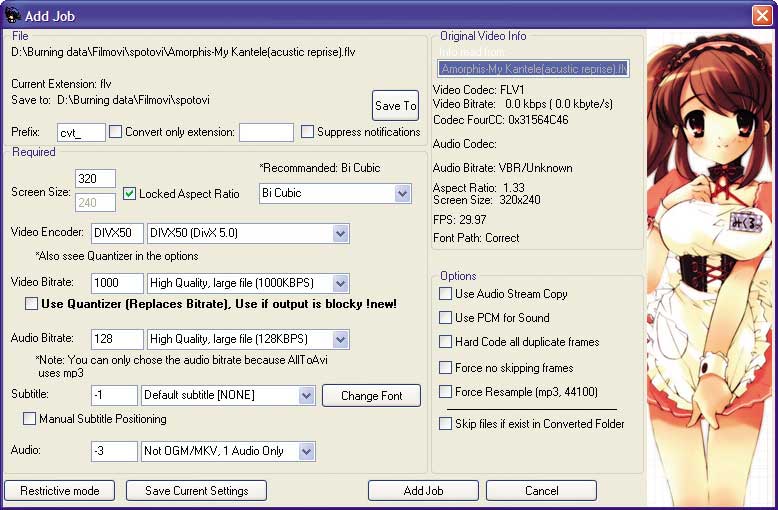Click the Screen Size: 320x240 info line
The image size is (778, 510).
coord(486,200)
